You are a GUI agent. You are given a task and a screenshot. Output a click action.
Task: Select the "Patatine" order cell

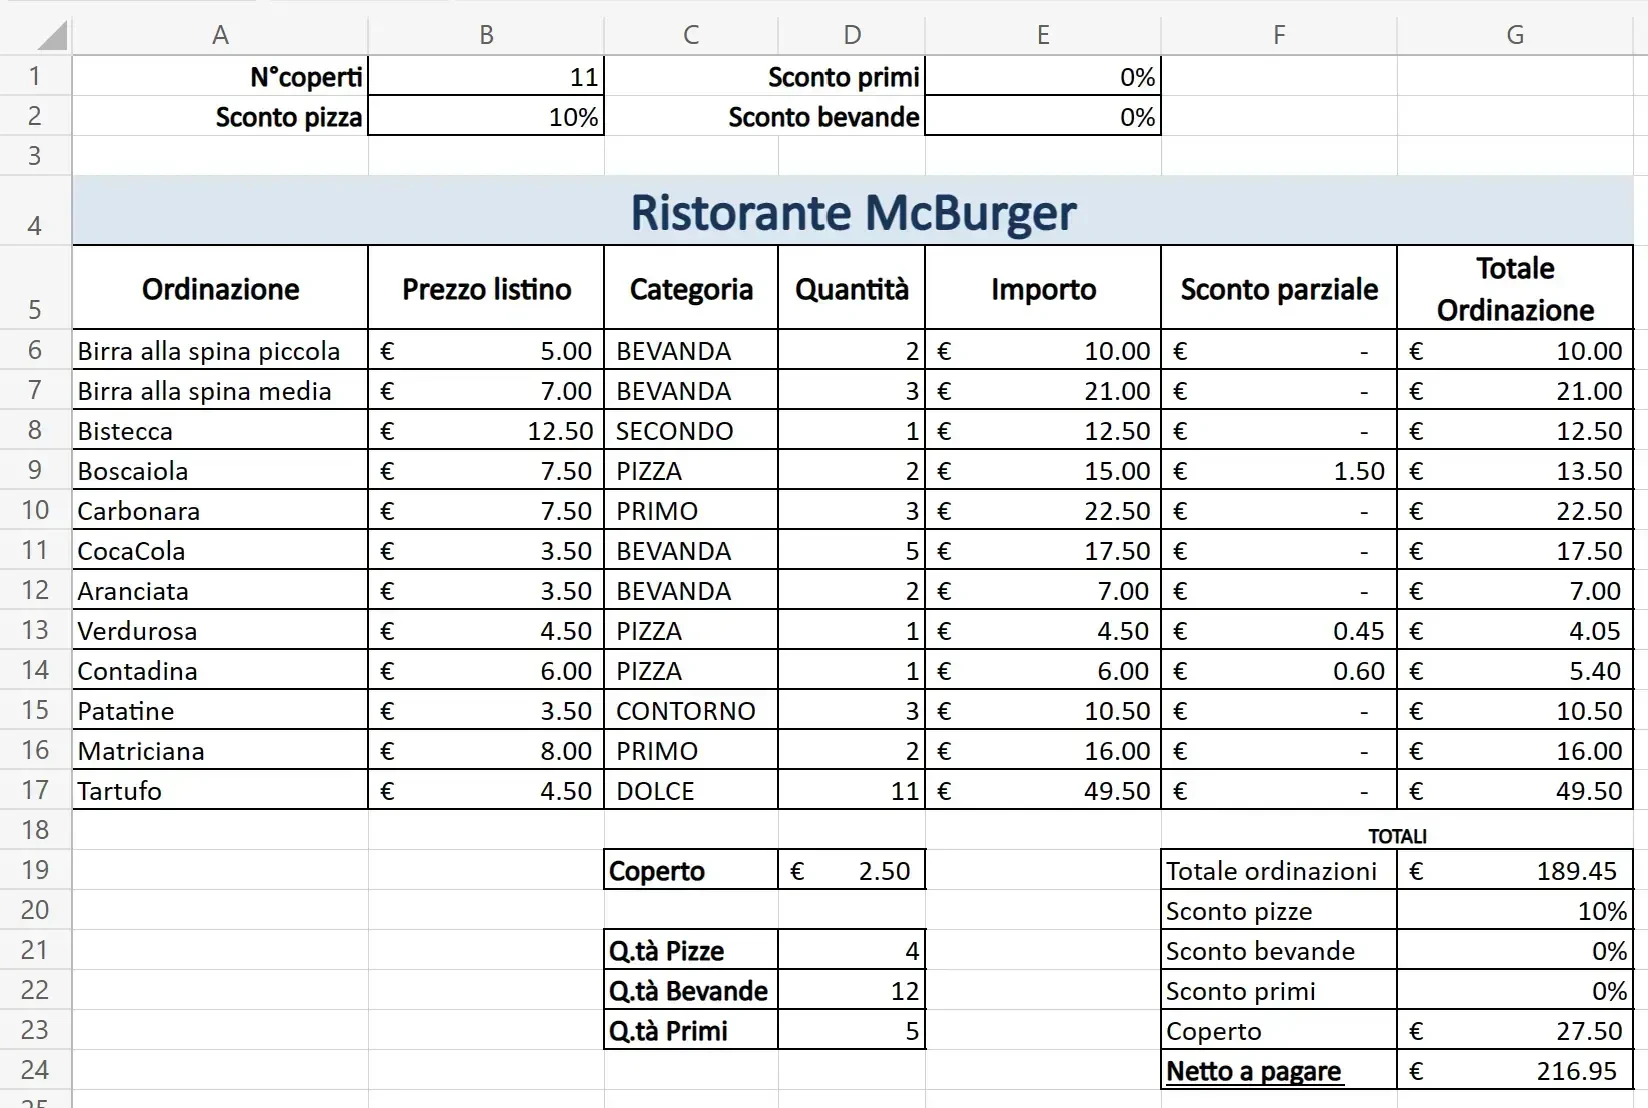(x=220, y=710)
